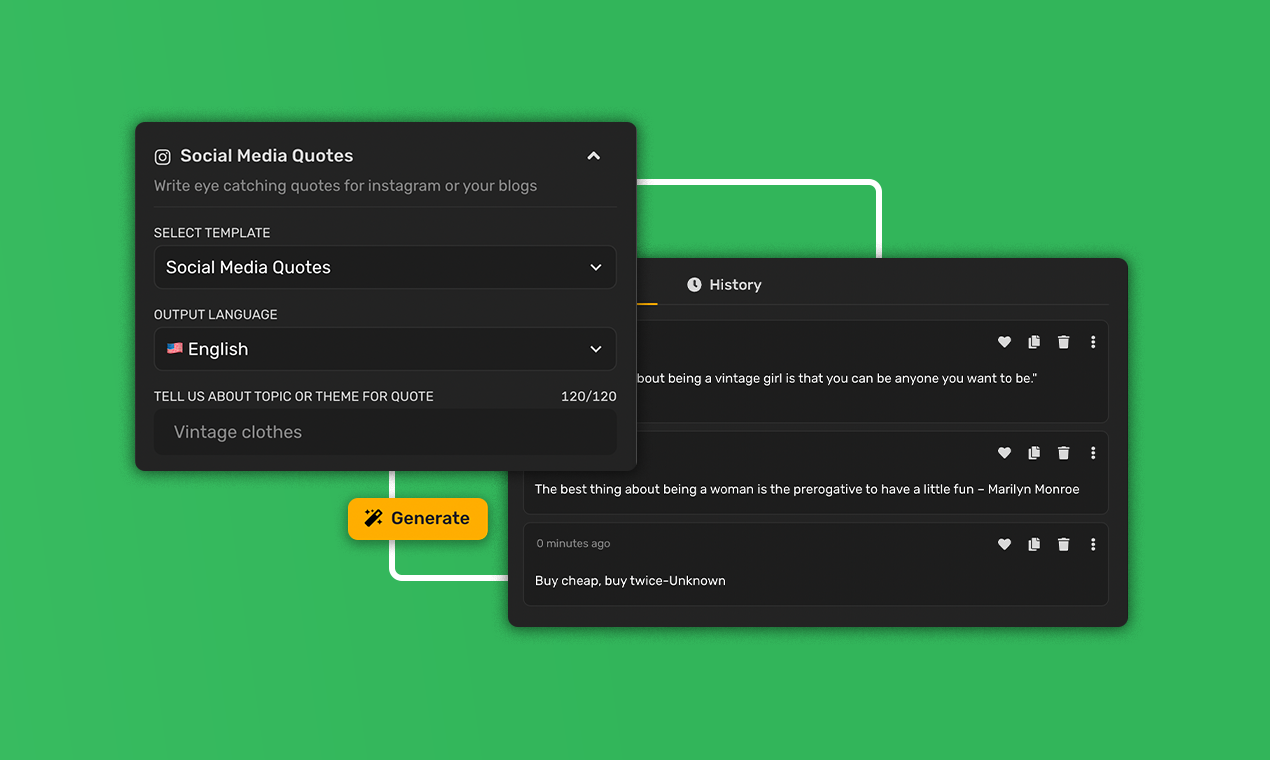Copy the Marilyn Monroe quote
Screen dimensions: 1270x760
click(1034, 453)
